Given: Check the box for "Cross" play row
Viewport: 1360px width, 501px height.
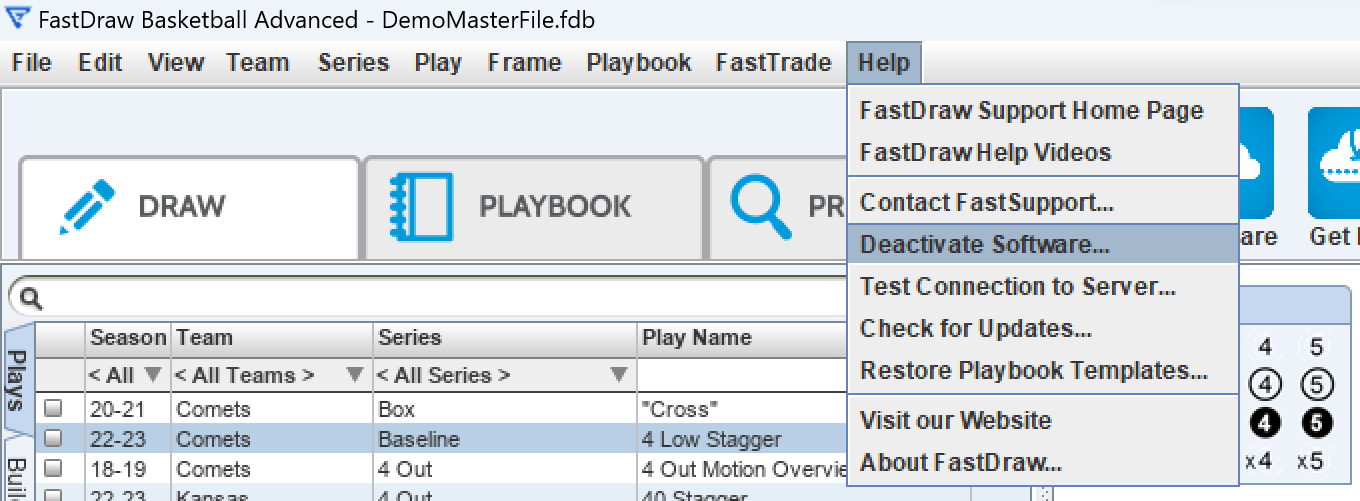Looking at the screenshot, I should [53, 408].
